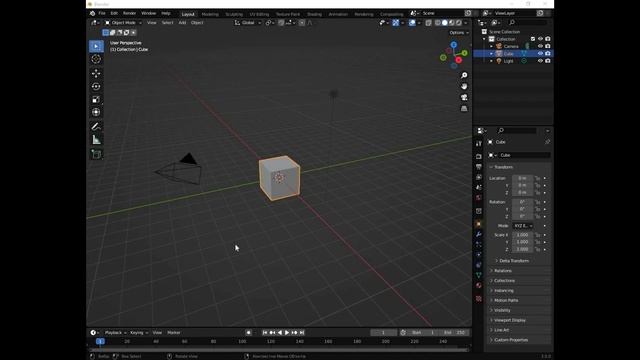Click the Rotation X value field
Screen dimensions: 640x360
point(522,202)
